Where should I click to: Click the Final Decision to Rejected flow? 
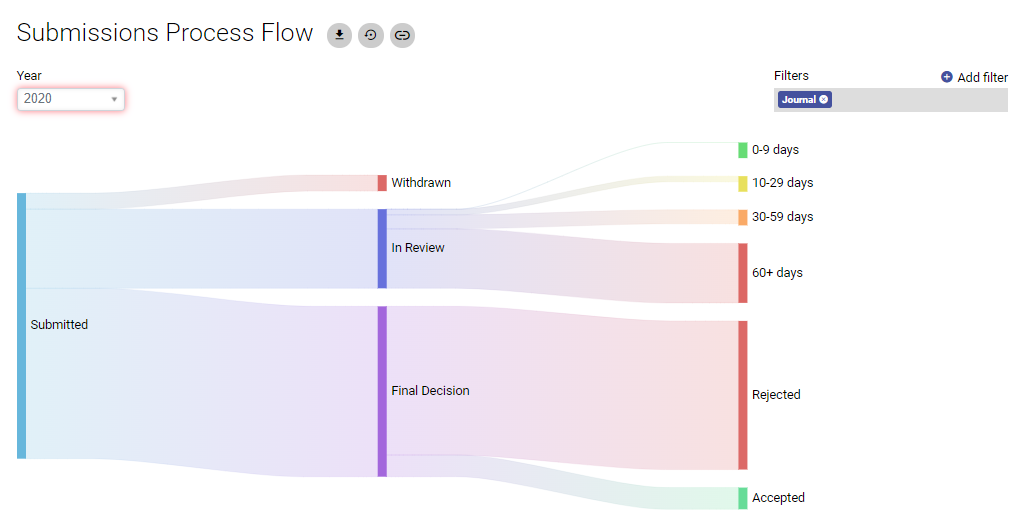[x=560, y=385]
